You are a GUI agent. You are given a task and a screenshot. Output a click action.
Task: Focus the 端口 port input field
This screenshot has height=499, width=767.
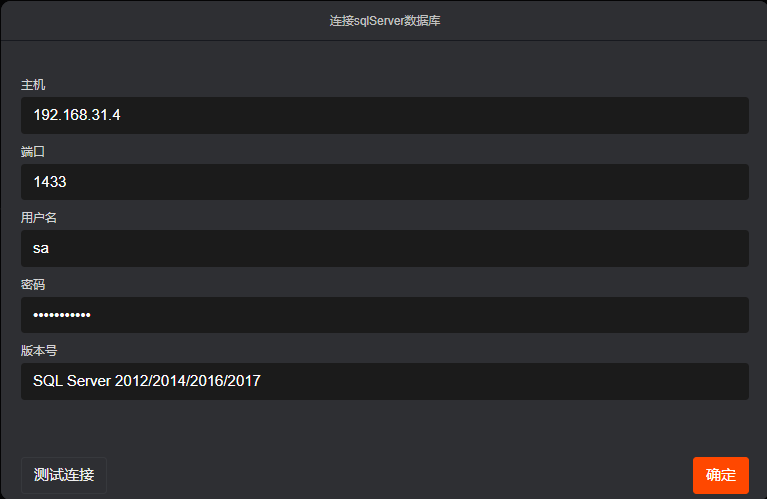[384, 182]
